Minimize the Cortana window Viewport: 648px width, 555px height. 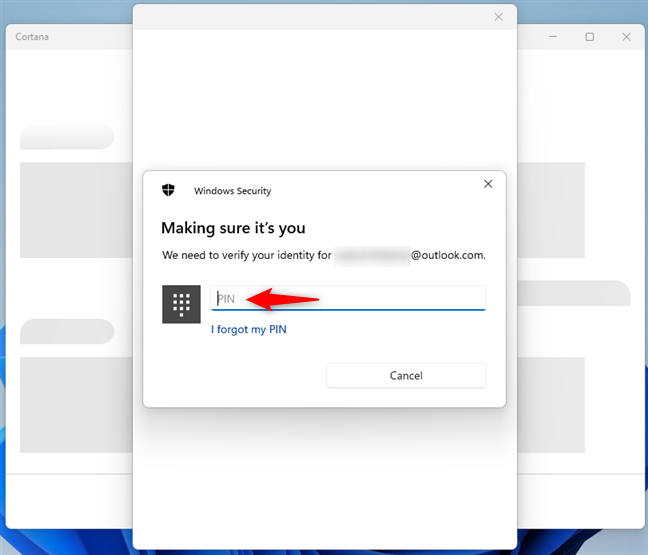point(553,37)
